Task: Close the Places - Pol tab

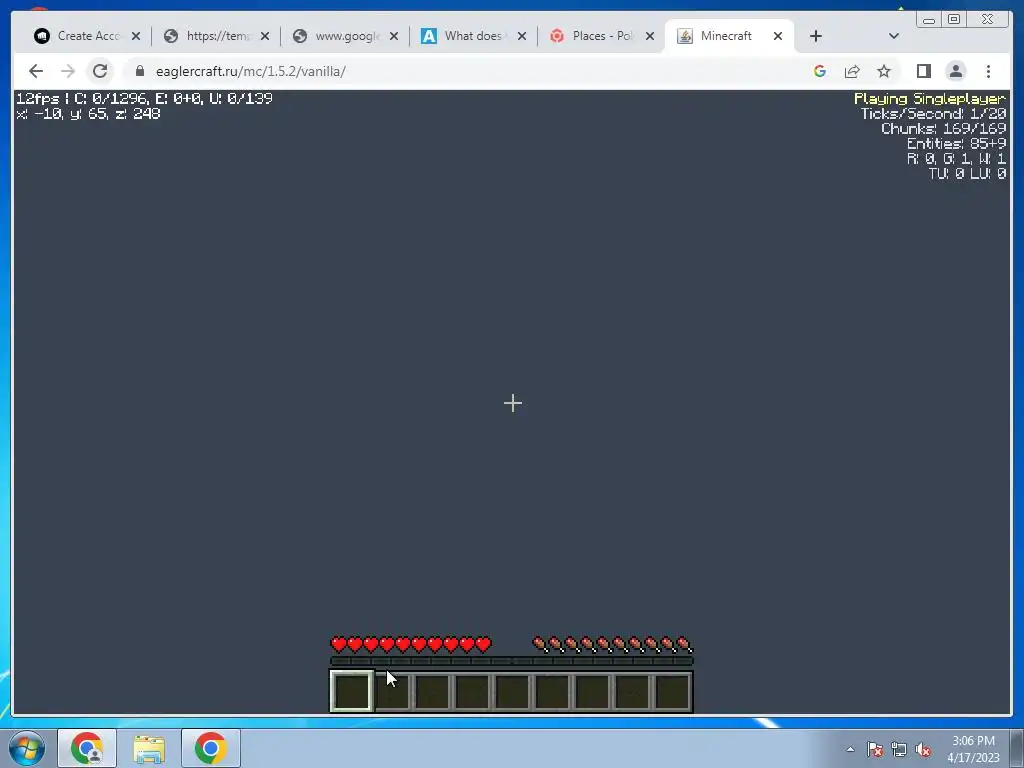Action: click(650, 37)
